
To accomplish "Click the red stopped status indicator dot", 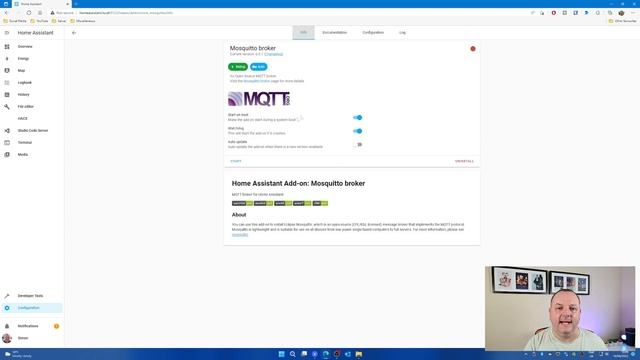I will coord(473,49).
